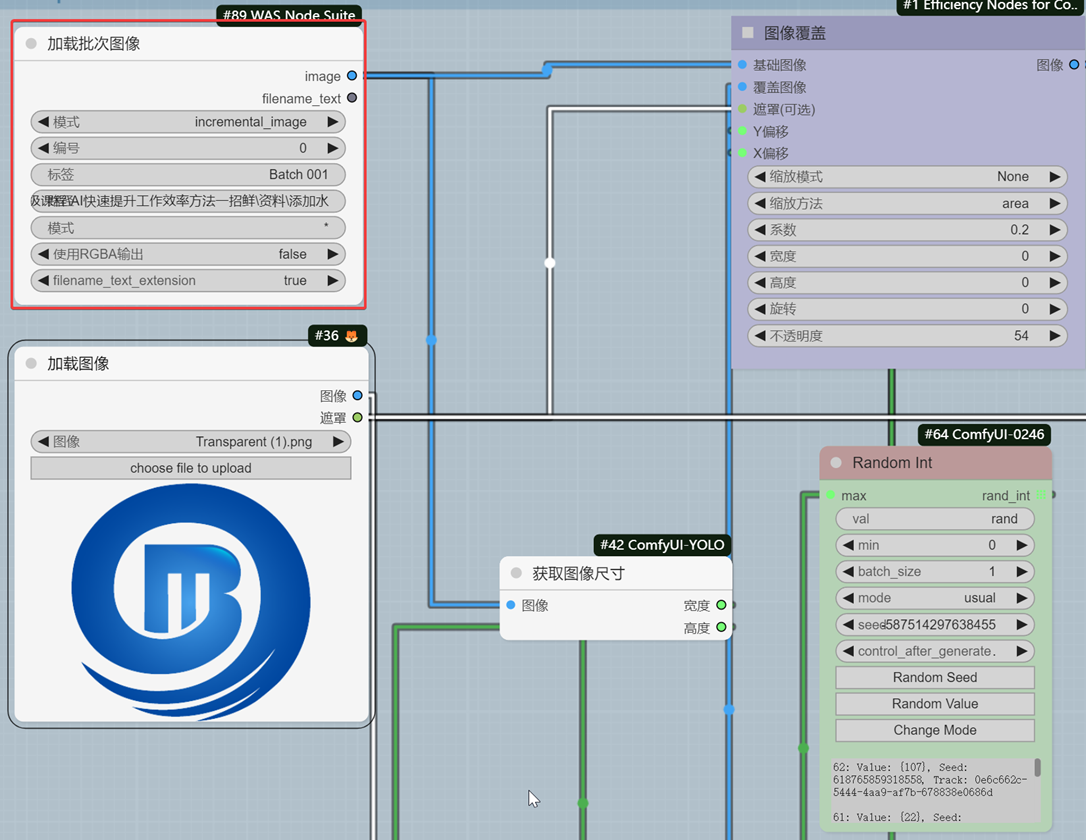Click the Y偏移 input port

[742, 131]
